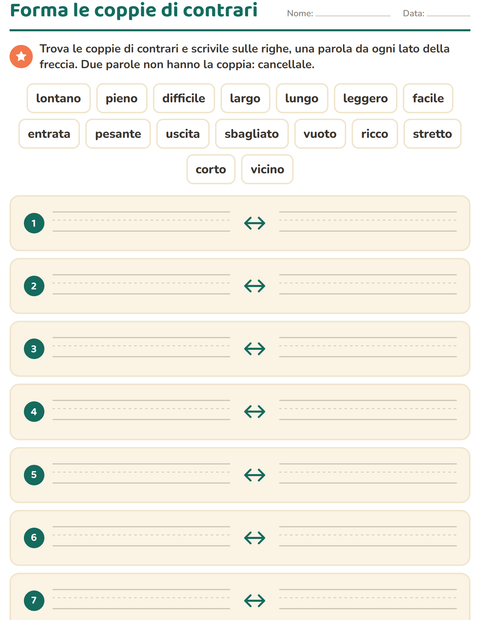Pick the 'sbagliato' word box
Viewport: 480px width, 620px height.
(252, 134)
